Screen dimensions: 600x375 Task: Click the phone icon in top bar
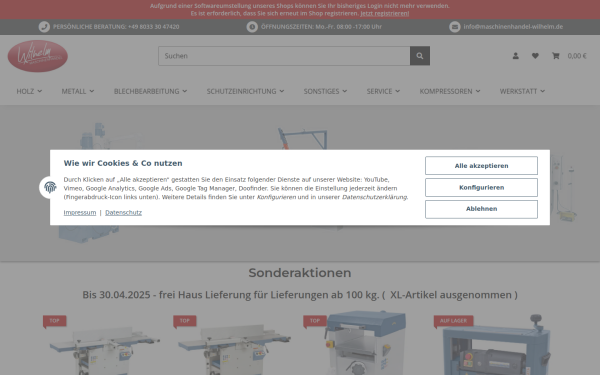[x=44, y=27]
